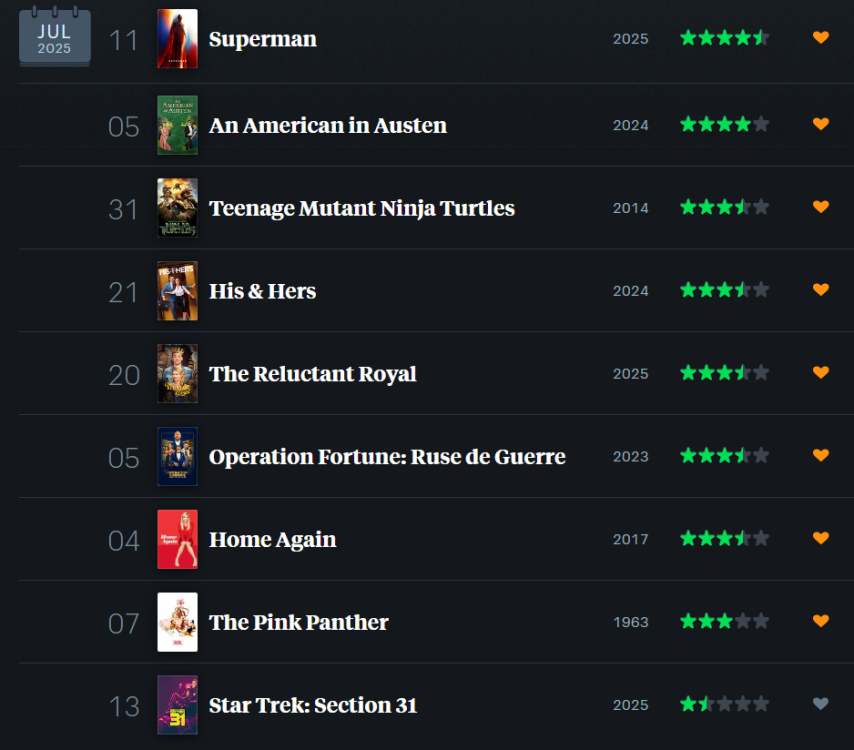This screenshot has height=750, width=854.
Task: Select the Home Again poster image
Action: pyautogui.click(x=177, y=539)
